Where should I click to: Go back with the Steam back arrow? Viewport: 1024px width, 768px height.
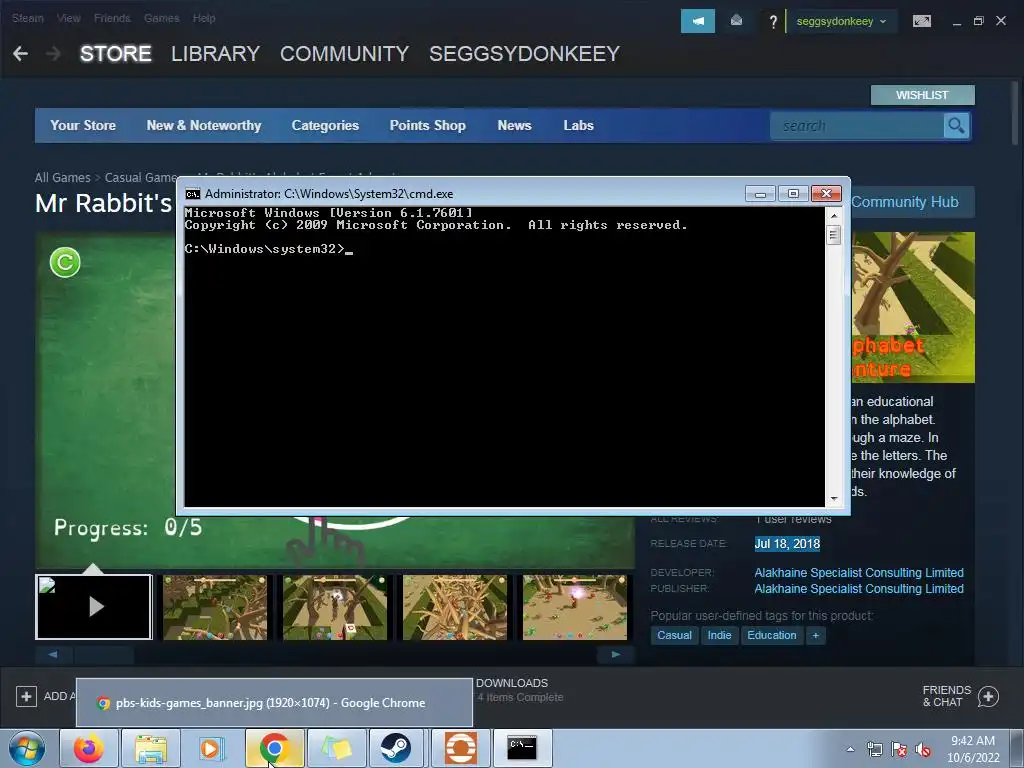(20, 54)
